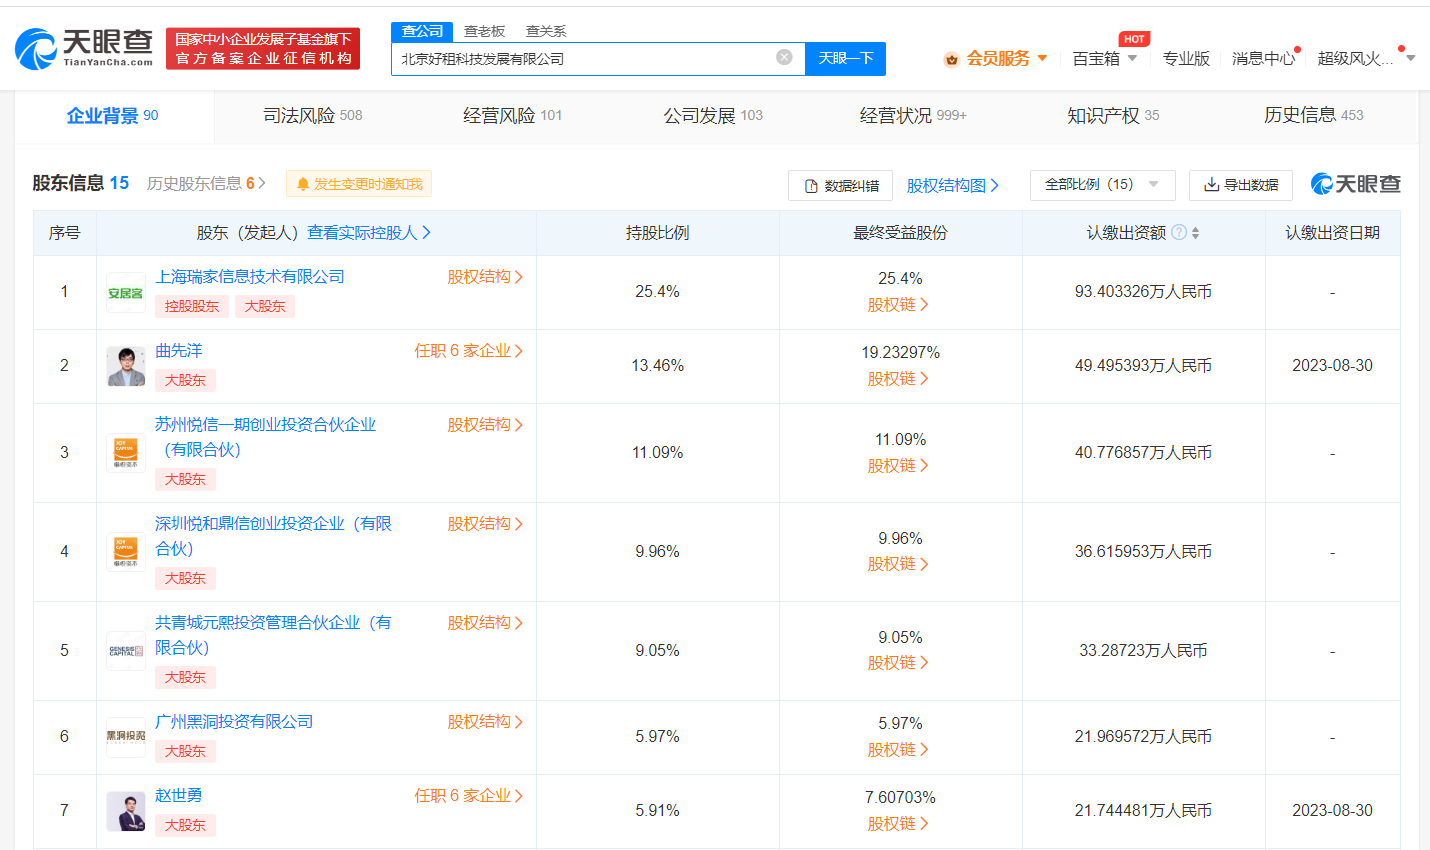Viewport: 1430px width, 850px height.
Task: Click the 黑洞投资 company logo
Action: (126, 736)
